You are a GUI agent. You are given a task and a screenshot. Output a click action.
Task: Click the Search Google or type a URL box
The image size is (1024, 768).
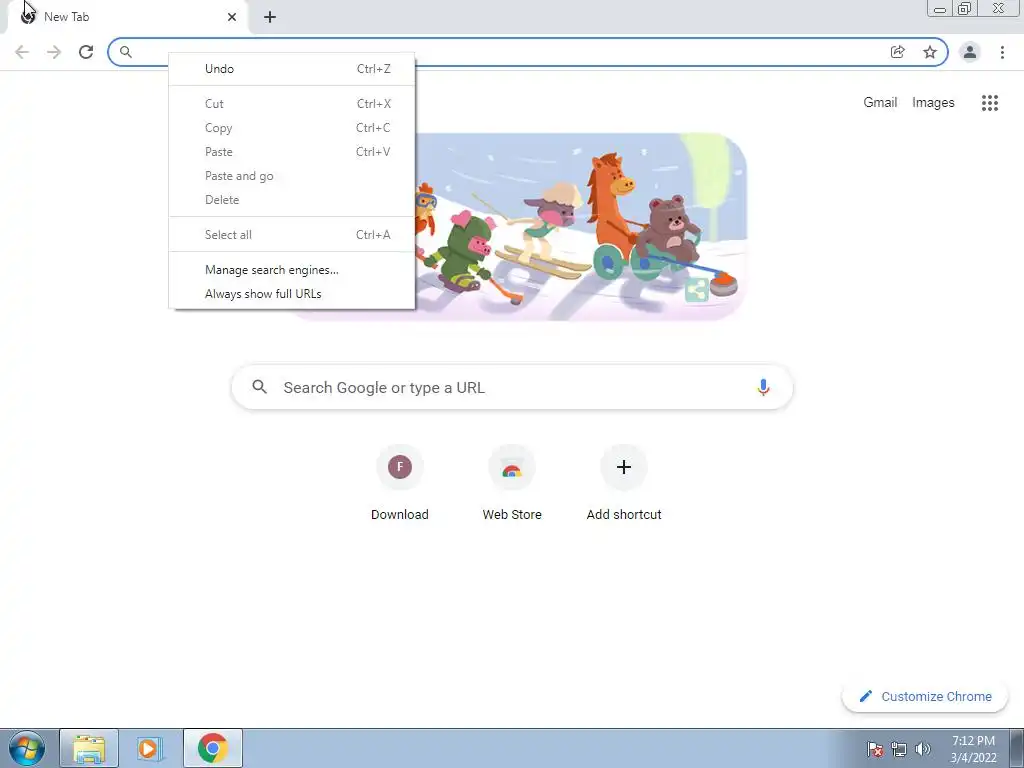pos(512,387)
